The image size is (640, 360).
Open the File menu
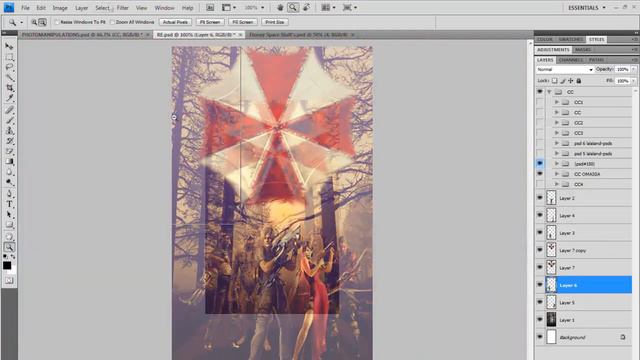pos(25,8)
